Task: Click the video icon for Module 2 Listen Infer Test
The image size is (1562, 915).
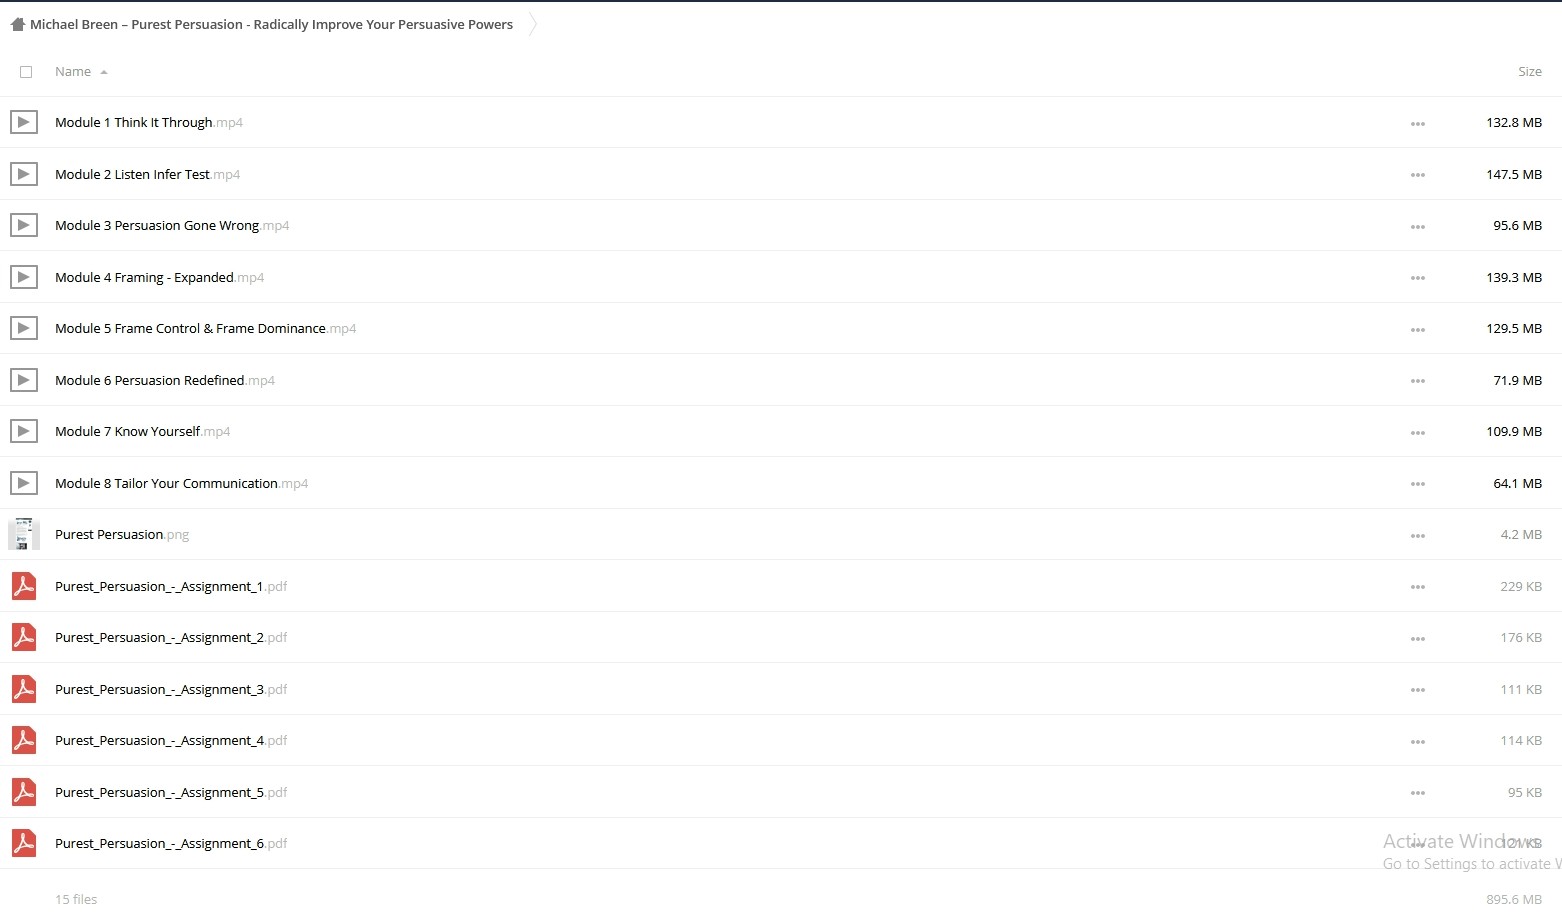Action: coord(24,174)
